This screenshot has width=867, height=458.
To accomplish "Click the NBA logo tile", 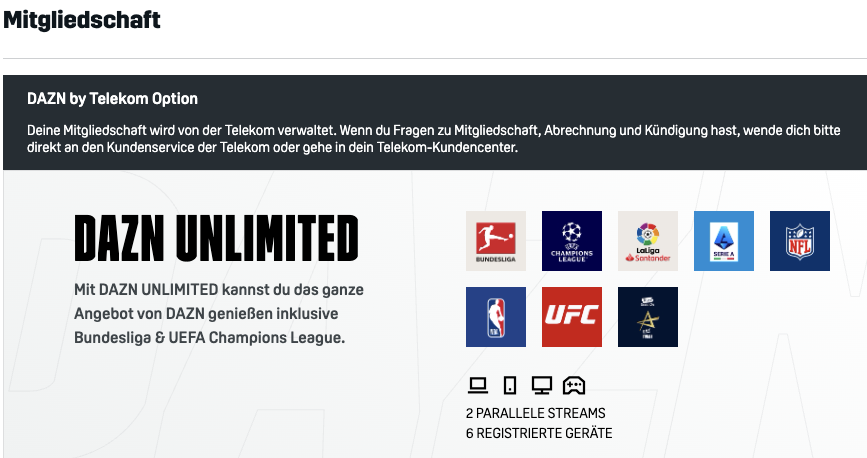I will point(495,317).
